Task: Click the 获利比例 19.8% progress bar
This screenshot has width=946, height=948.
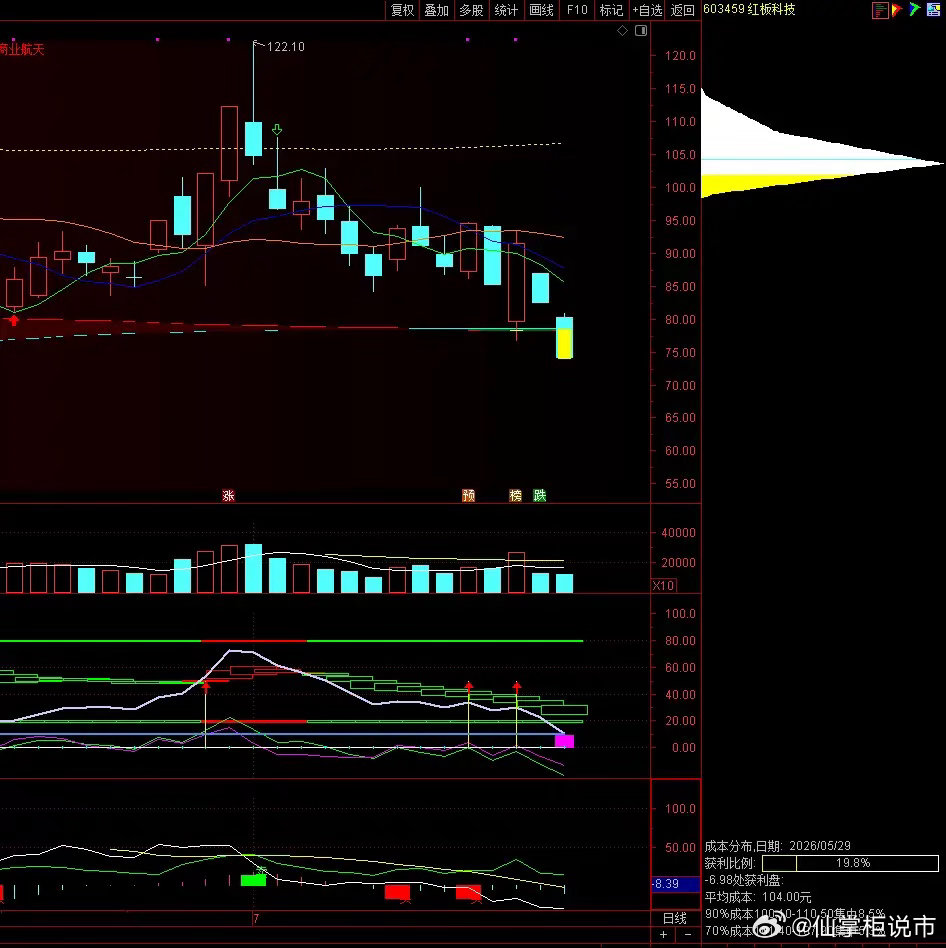Action: click(850, 863)
